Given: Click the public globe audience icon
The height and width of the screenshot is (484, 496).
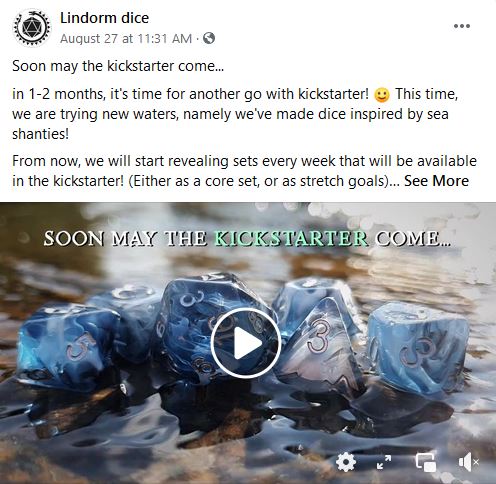Looking at the screenshot, I should (209, 38).
